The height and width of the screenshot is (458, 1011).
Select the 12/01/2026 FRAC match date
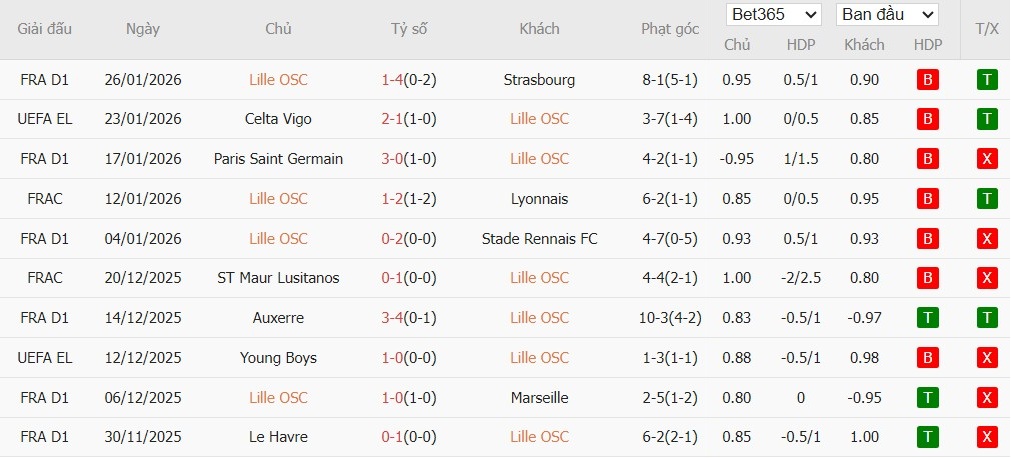pyautogui.click(x=143, y=199)
